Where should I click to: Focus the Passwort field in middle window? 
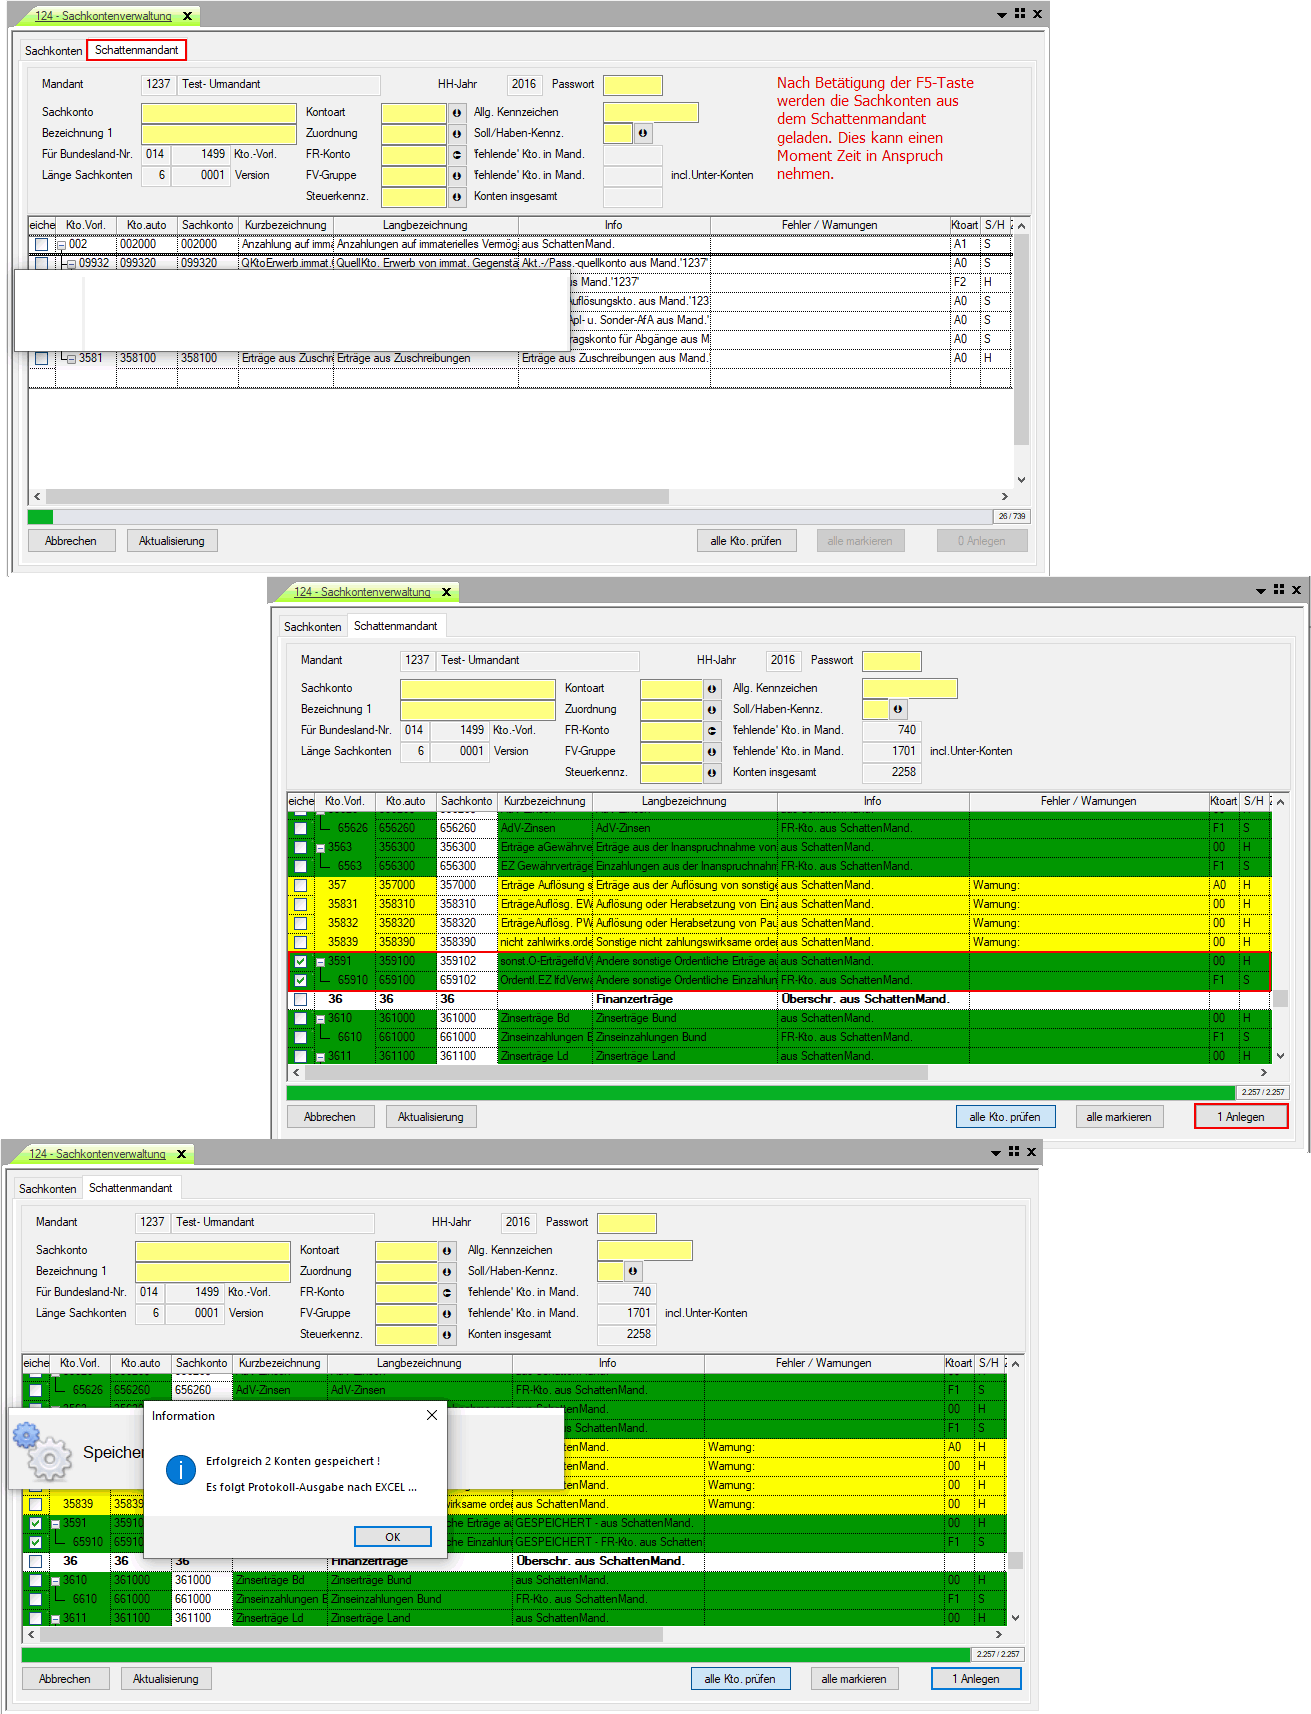[891, 661]
